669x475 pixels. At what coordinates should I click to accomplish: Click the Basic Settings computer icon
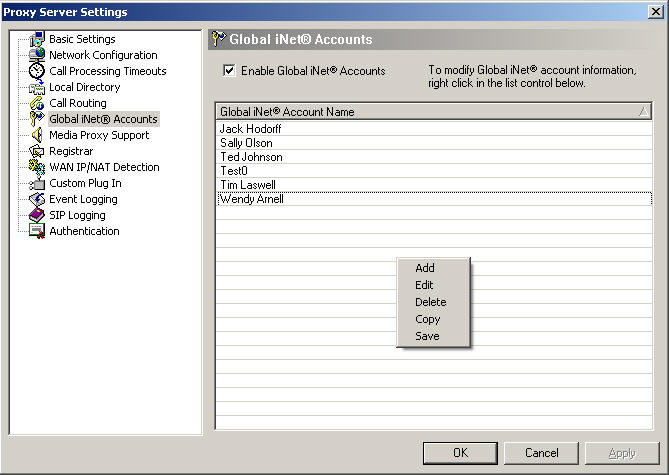tap(37, 39)
